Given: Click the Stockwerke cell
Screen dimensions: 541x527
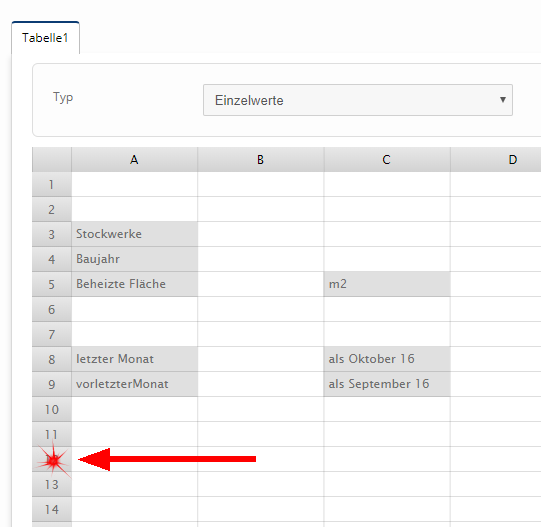Looking at the screenshot, I should [x=135, y=234].
